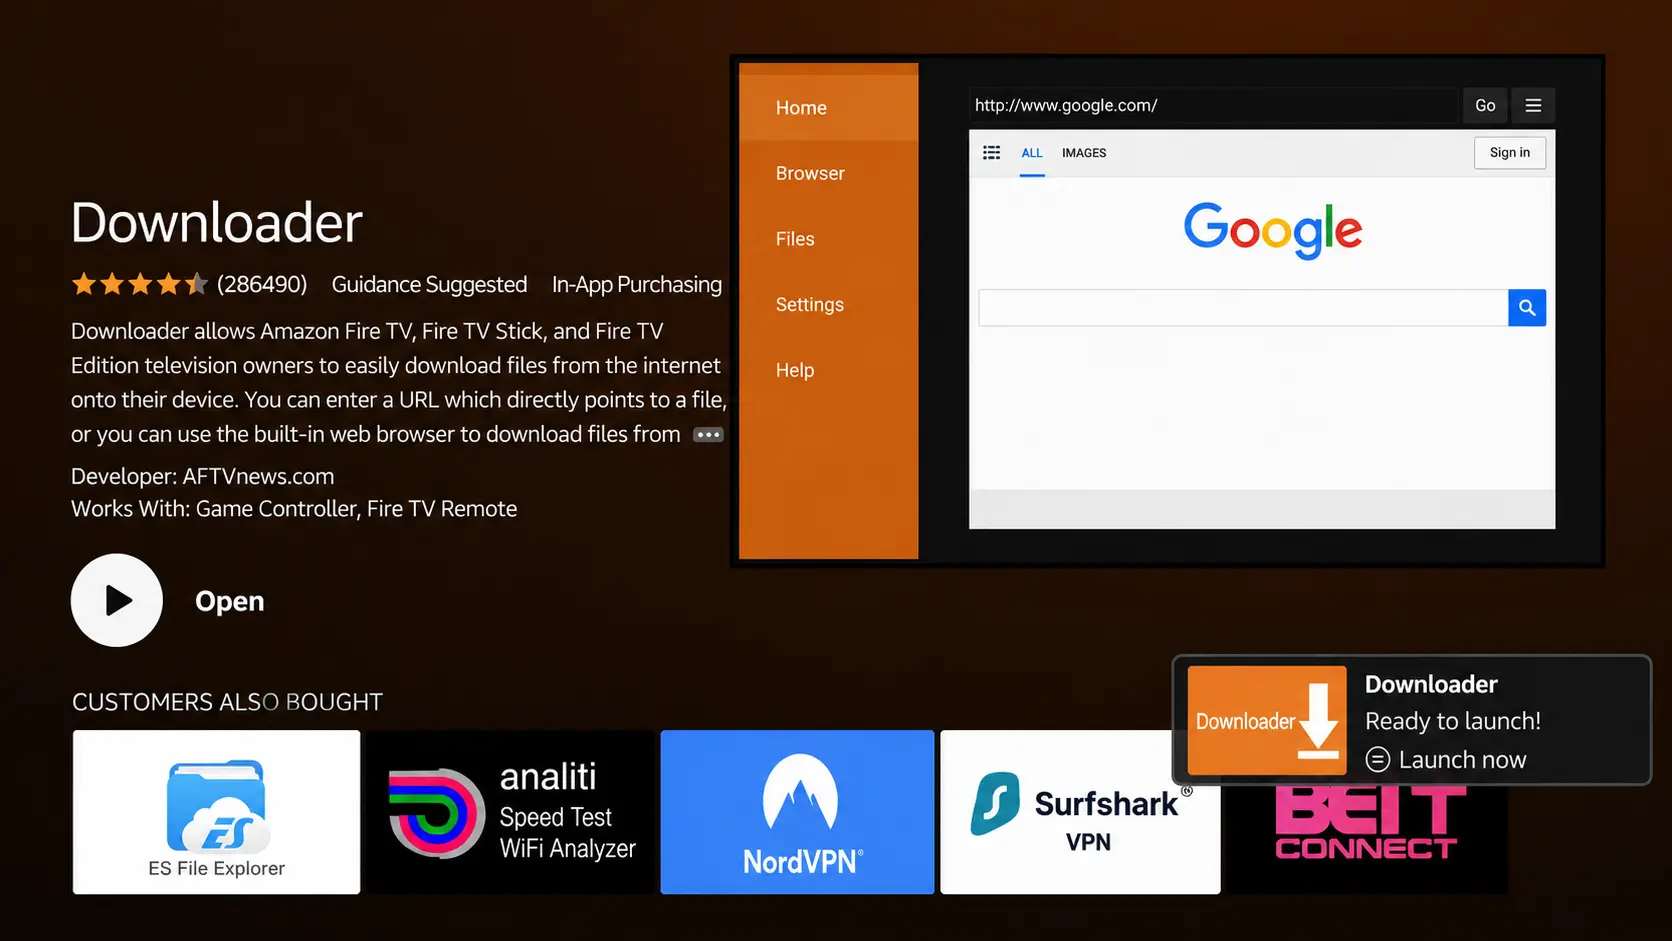Open the ES File Explorer tile
Screen dimensions: 1672x941
click(216, 812)
